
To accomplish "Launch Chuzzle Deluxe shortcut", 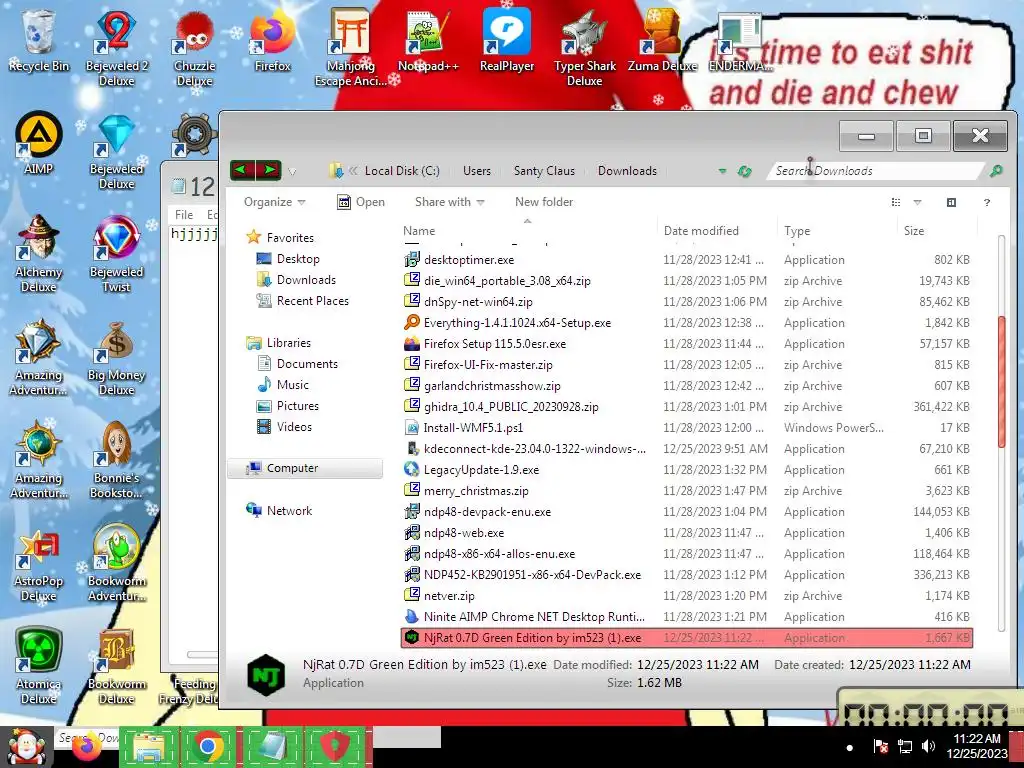I will 194,48.
